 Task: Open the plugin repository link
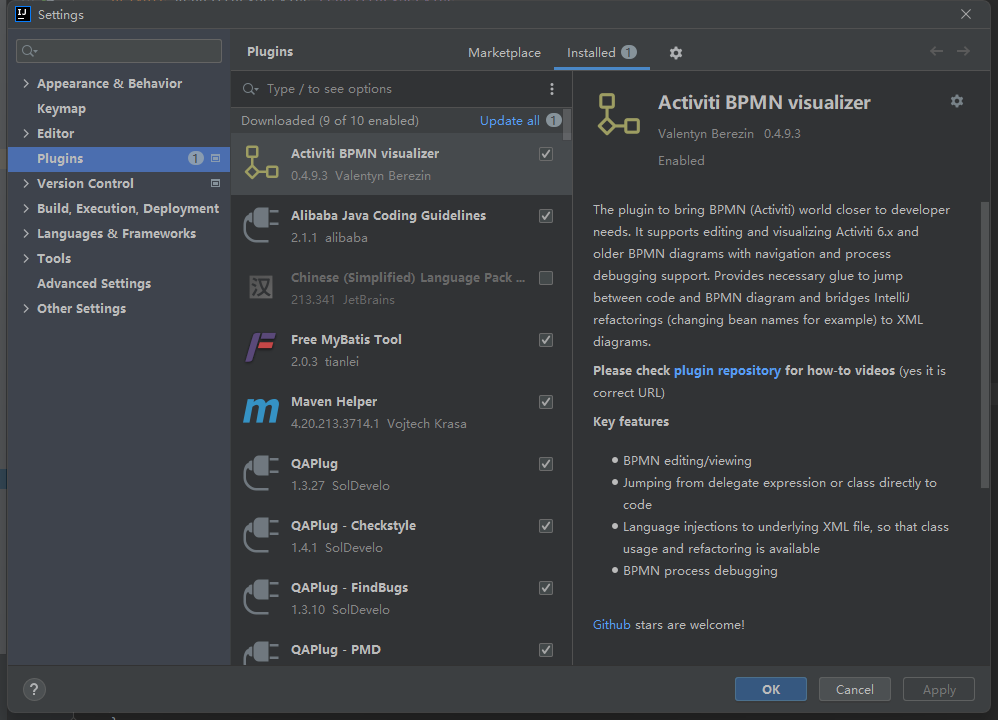[727, 370]
